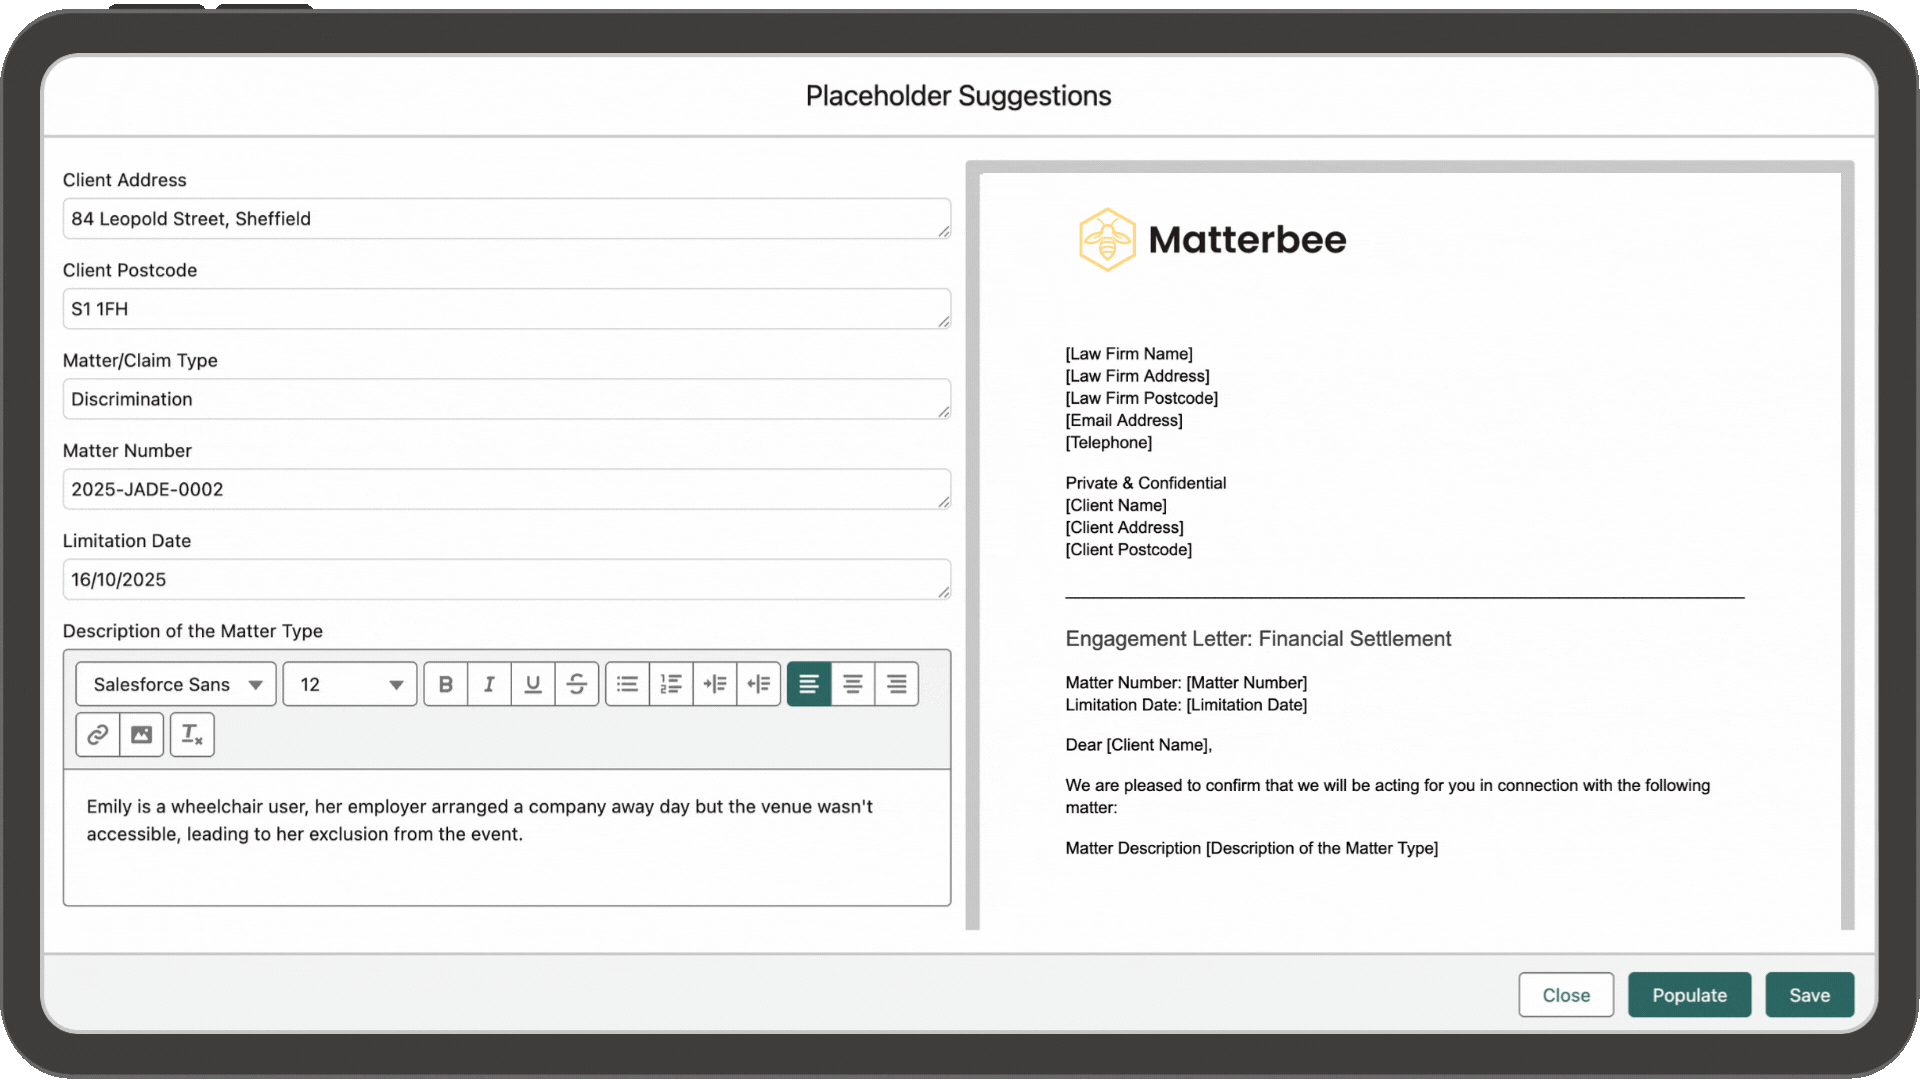The image size is (1920, 1080).
Task: Click the Matter Number input field
Action: pos(506,489)
